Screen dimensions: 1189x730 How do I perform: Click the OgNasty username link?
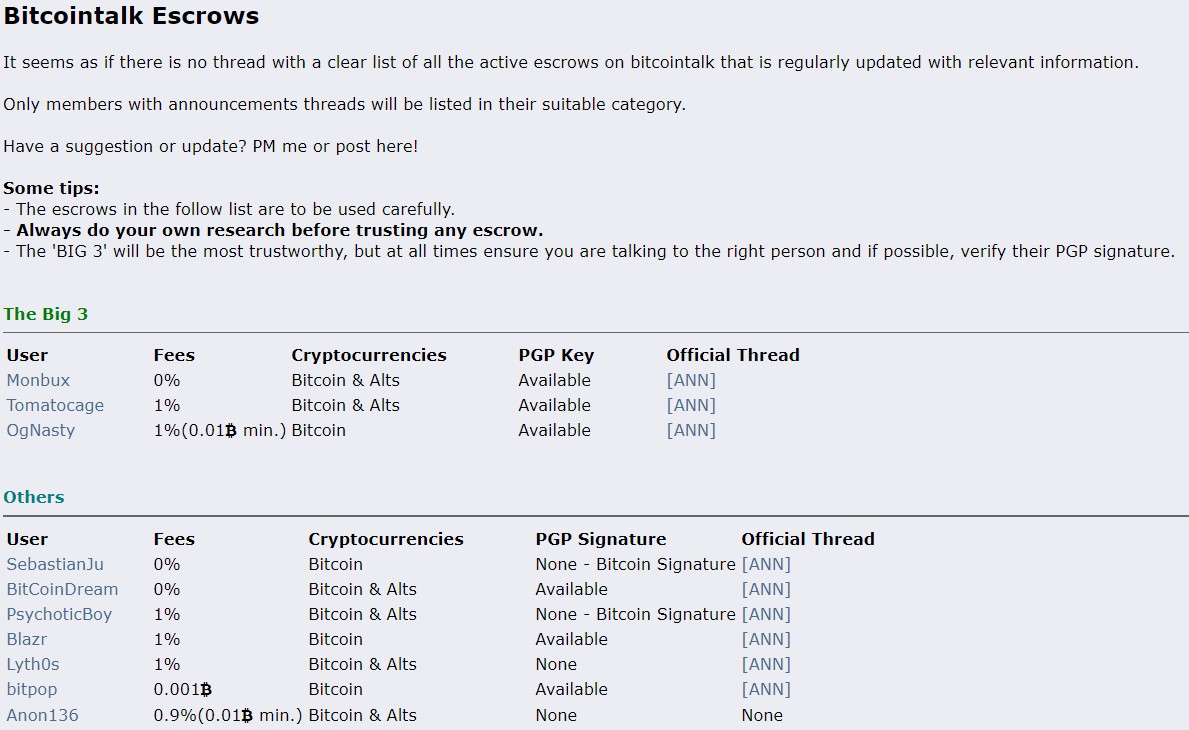coord(41,430)
